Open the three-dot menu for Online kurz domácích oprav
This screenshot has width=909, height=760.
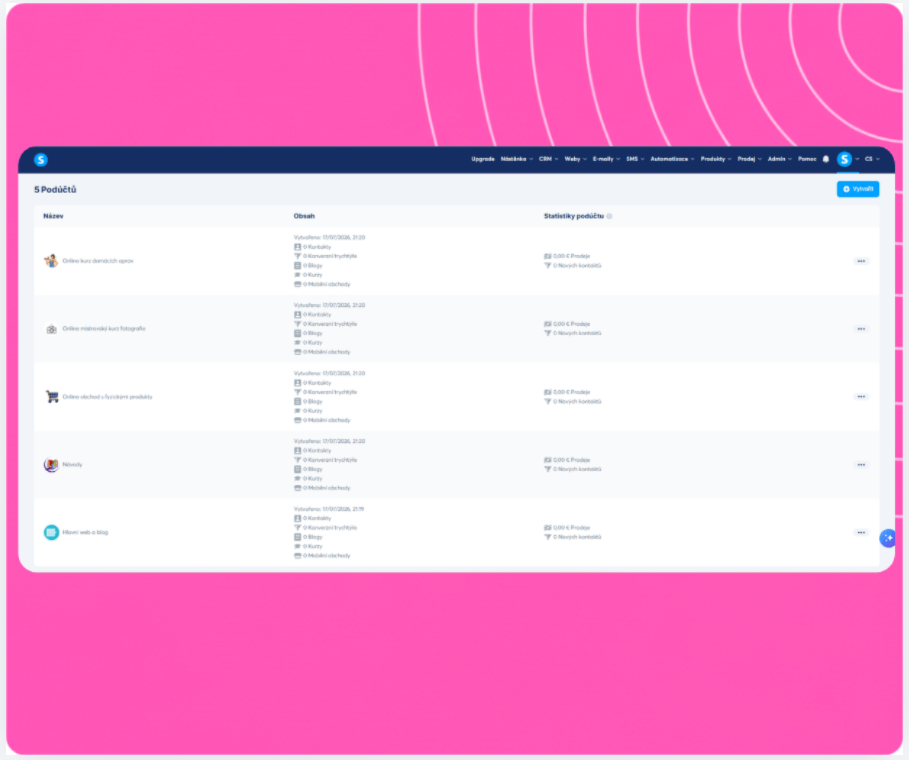click(861, 261)
